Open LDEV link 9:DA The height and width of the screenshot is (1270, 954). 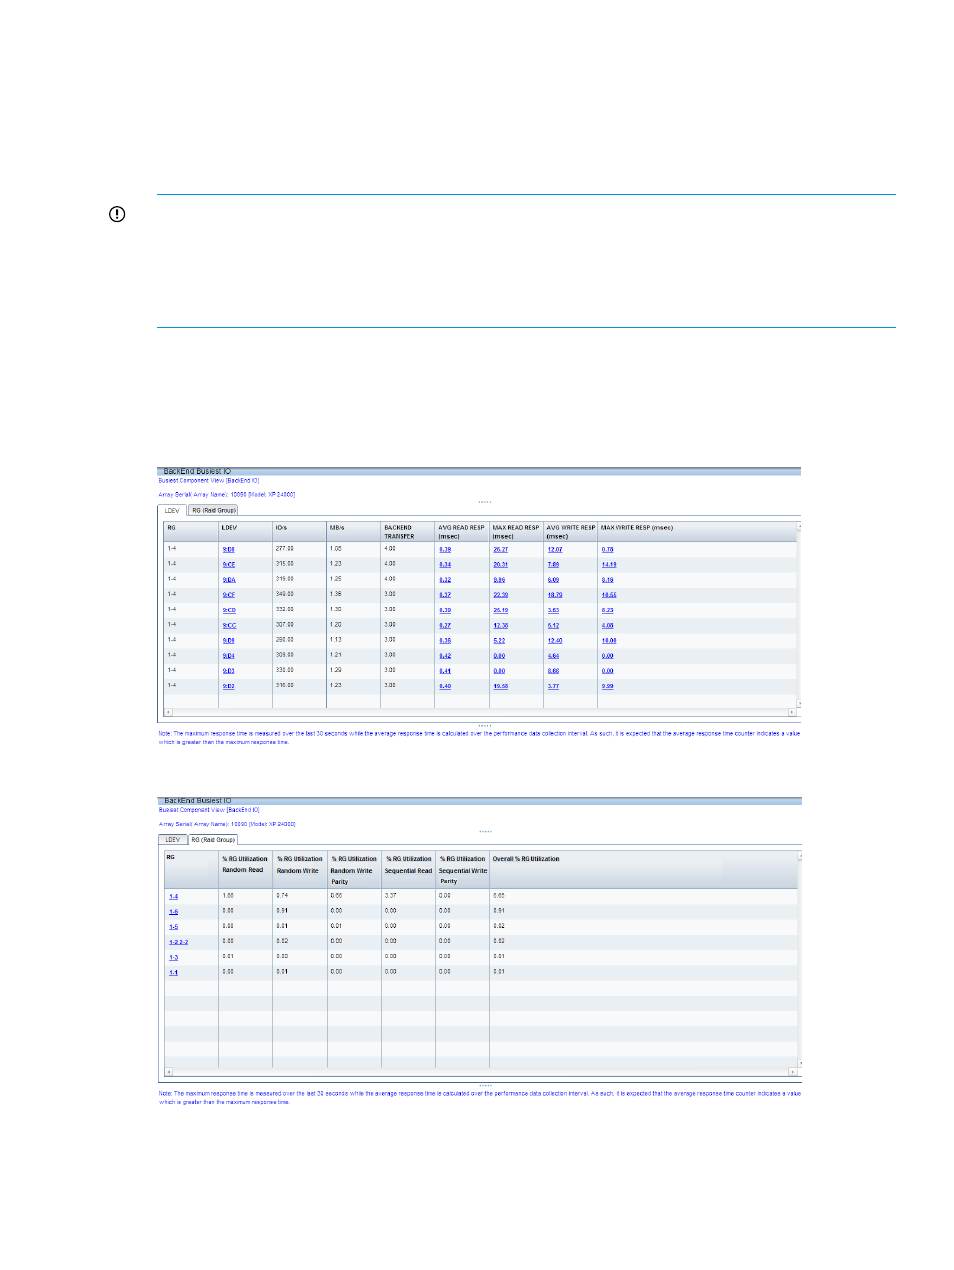229,580
